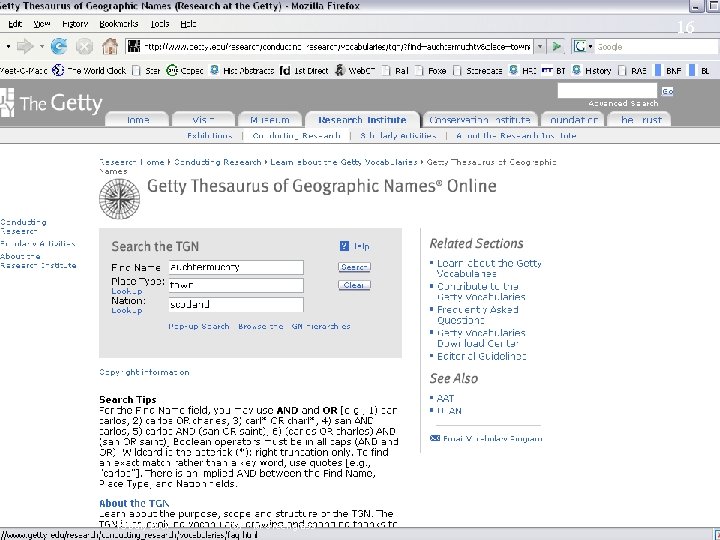This screenshot has height=540, width=720.
Task: Open the History menu
Action: [75, 24]
